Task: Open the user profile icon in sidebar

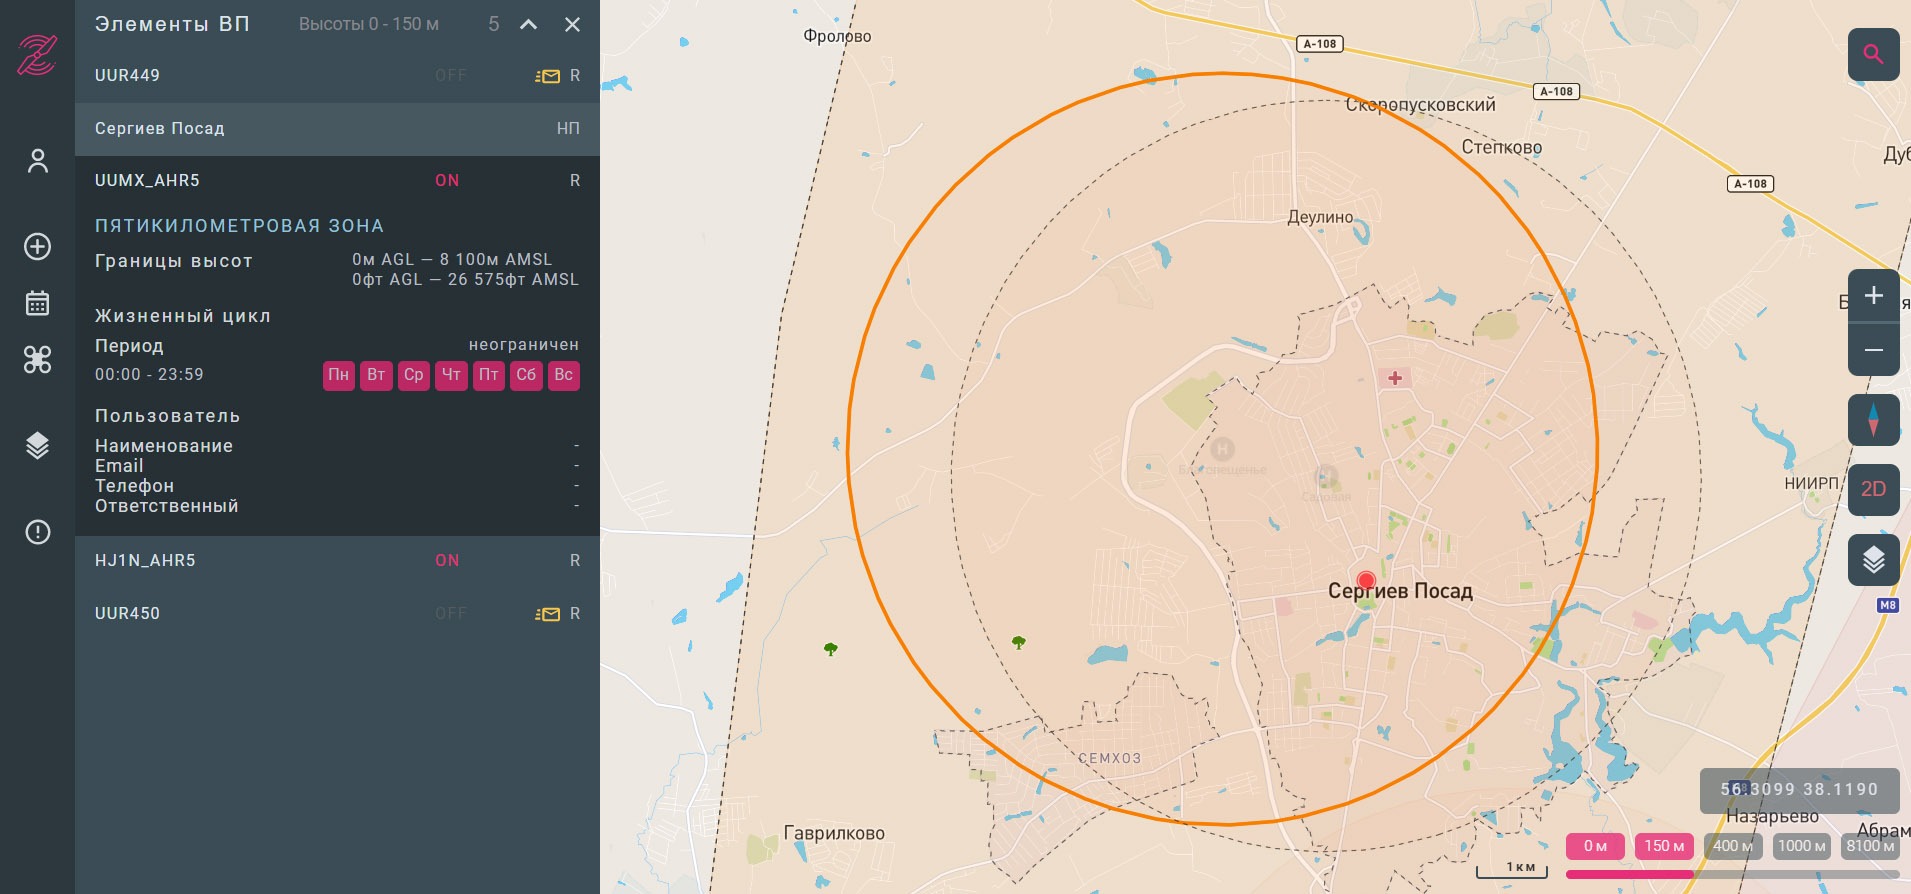Action: point(38,161)
